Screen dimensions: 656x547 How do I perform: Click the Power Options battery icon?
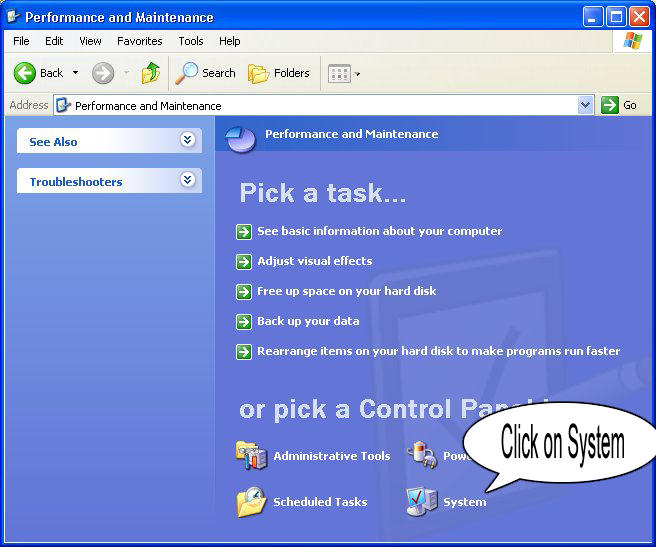[423, 455]
